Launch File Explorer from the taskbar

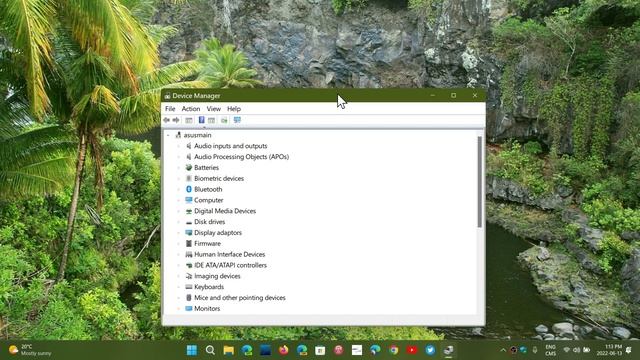[229, 350]
